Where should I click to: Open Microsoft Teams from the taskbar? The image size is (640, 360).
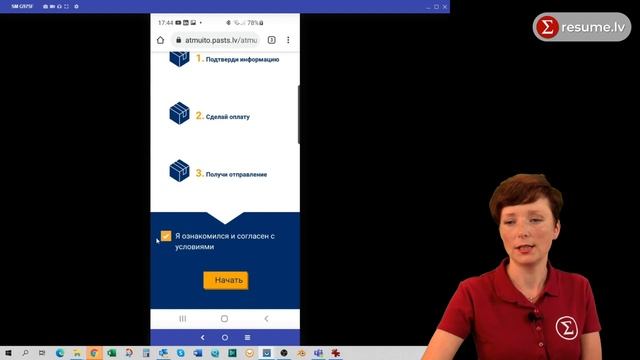[318, 353]
